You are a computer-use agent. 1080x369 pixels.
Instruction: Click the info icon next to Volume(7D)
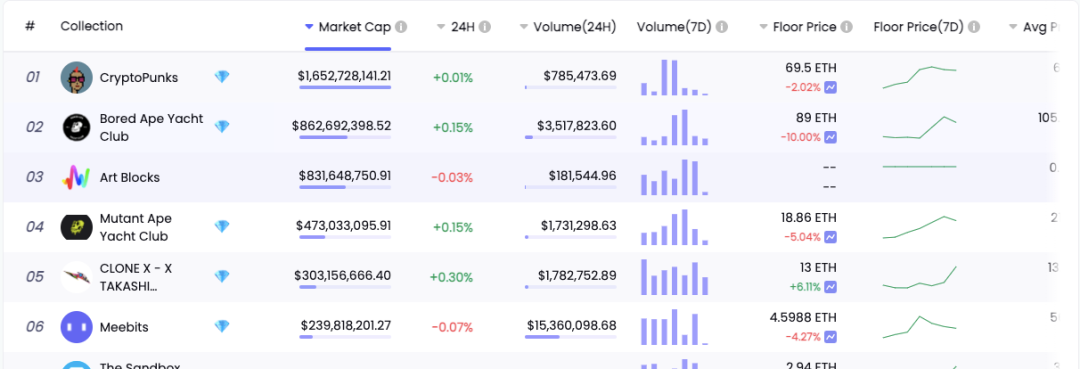point(722,27)
